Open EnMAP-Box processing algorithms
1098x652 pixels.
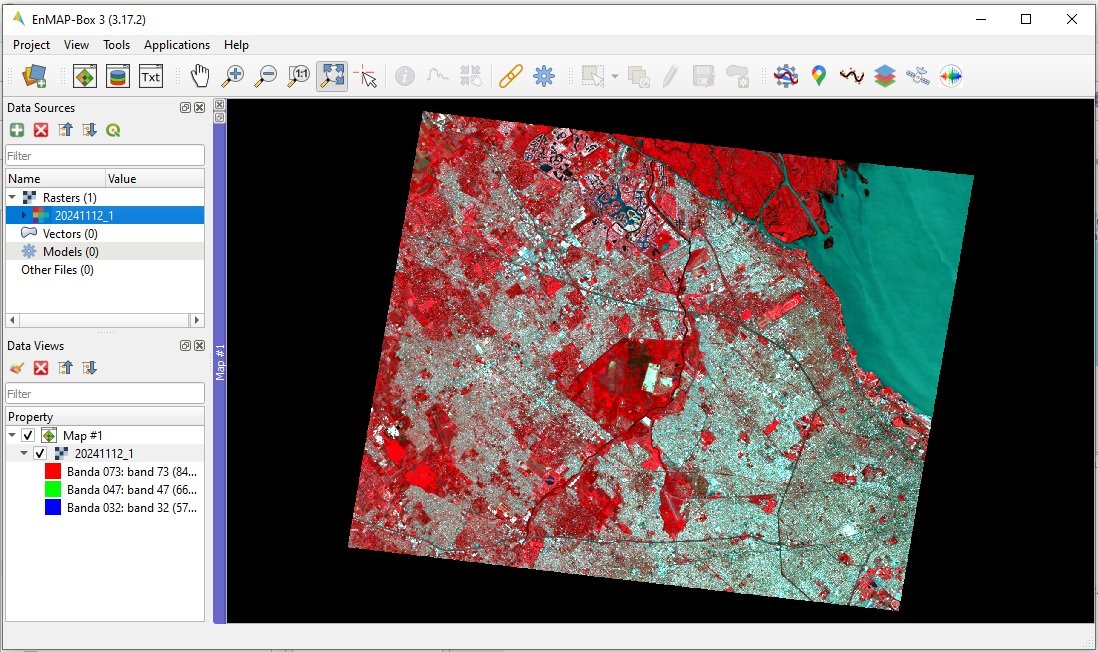786,76
